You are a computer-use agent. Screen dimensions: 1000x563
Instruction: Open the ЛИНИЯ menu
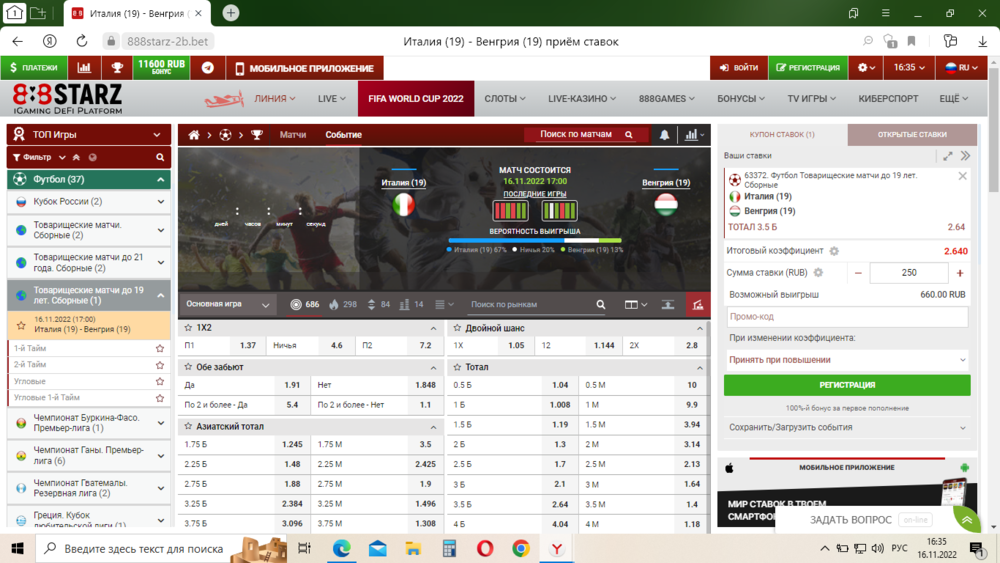coord(275,99)
